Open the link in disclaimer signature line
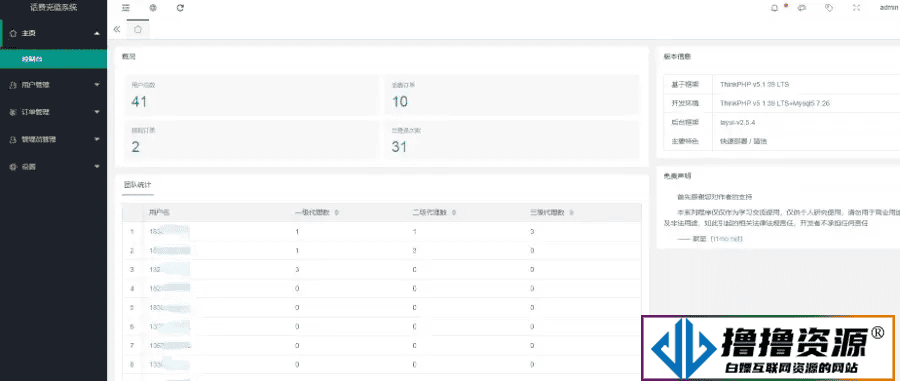 click(x=728, y=239)
